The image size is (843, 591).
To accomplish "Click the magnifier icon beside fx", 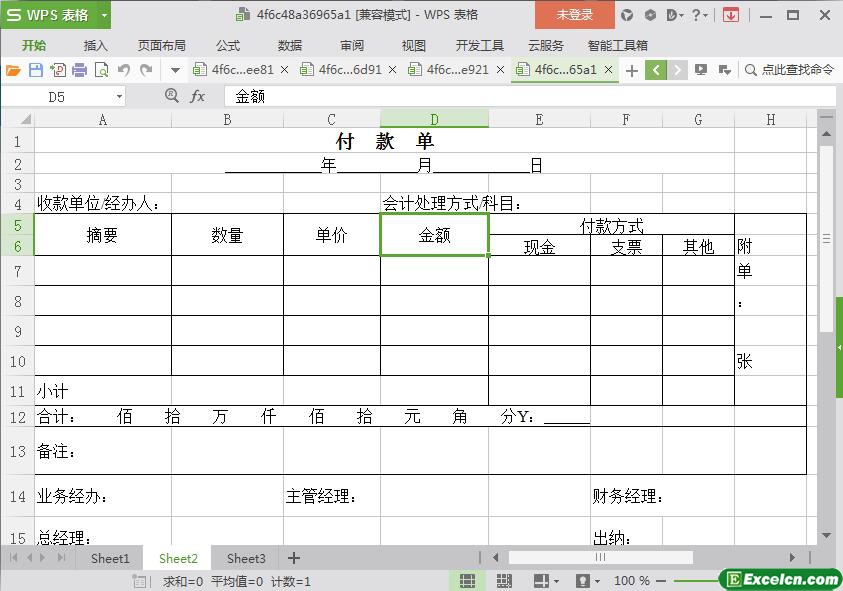I will pos(172,96).
